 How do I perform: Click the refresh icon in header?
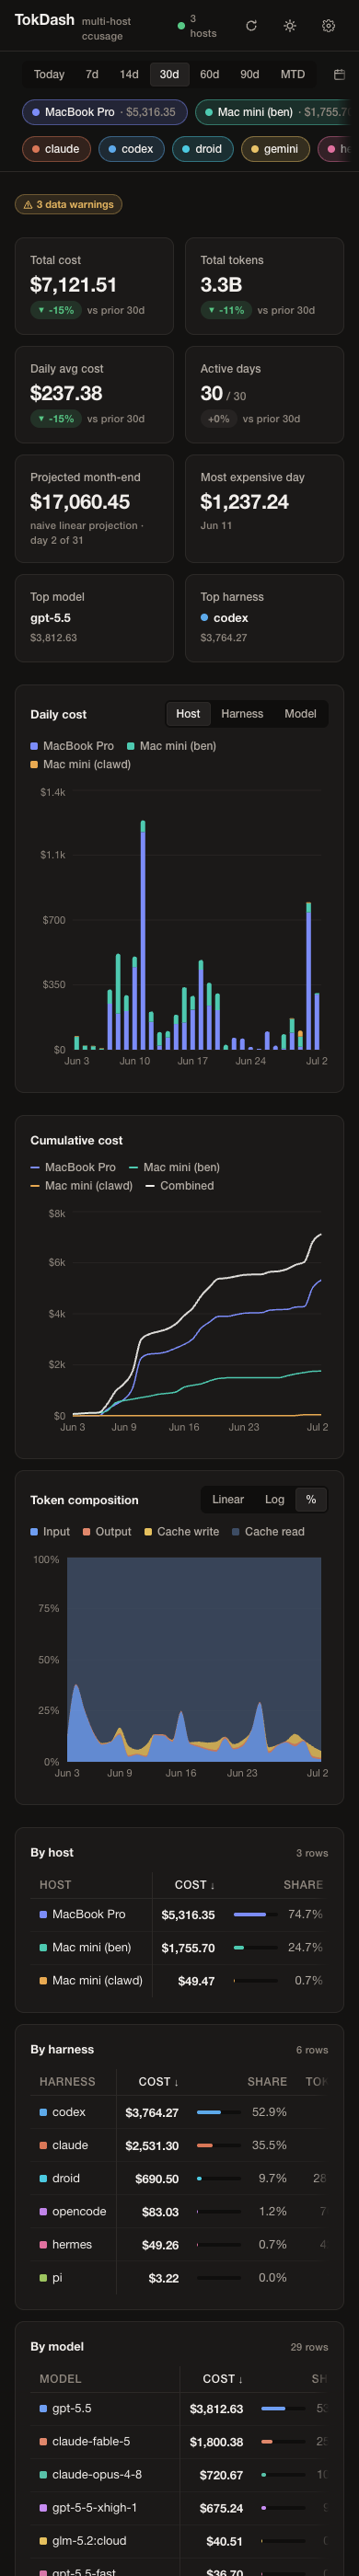point(251,26)
